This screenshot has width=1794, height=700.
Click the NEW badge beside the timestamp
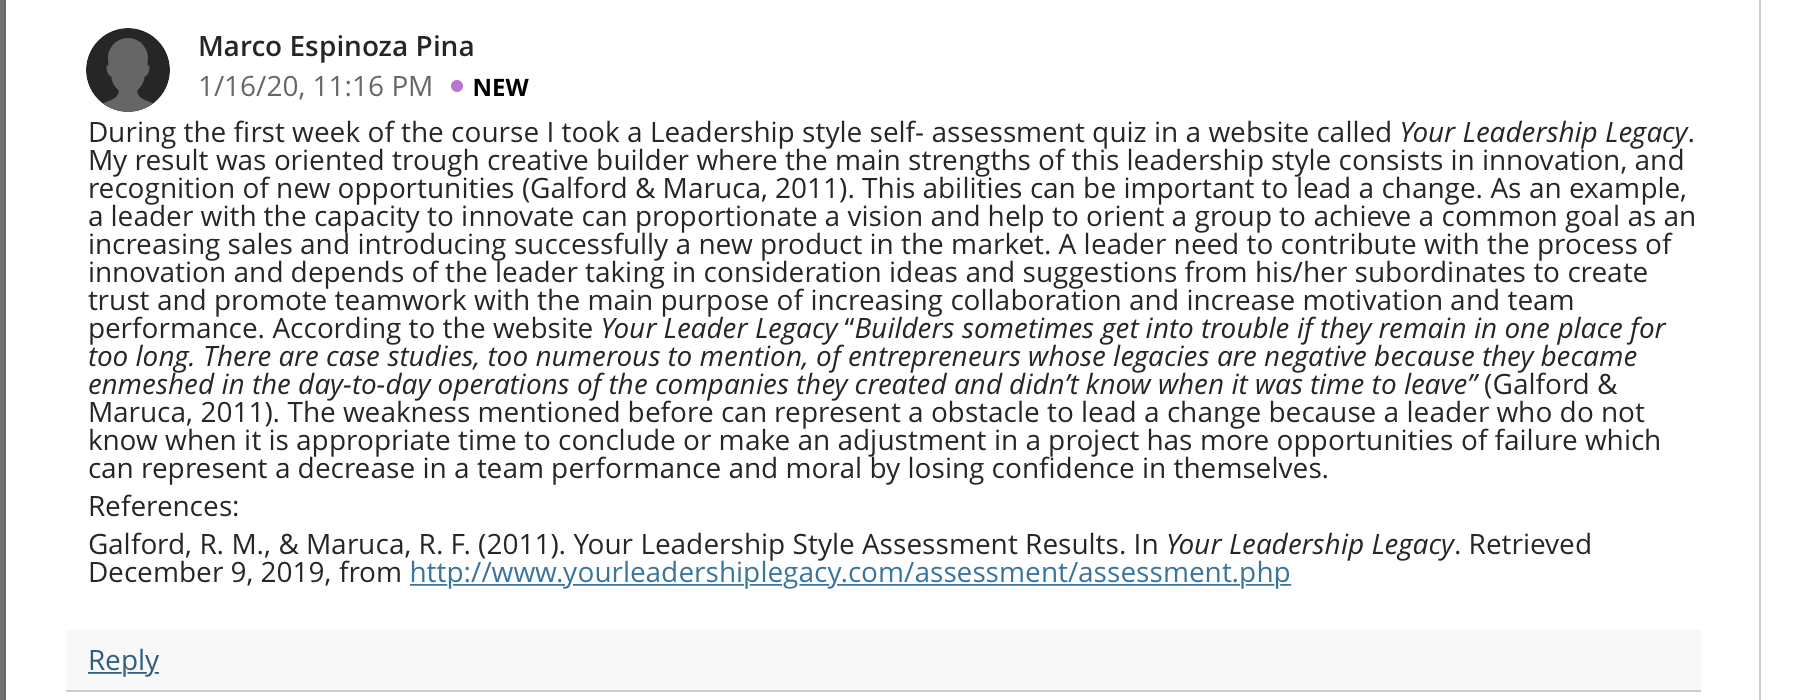(500, 88)
